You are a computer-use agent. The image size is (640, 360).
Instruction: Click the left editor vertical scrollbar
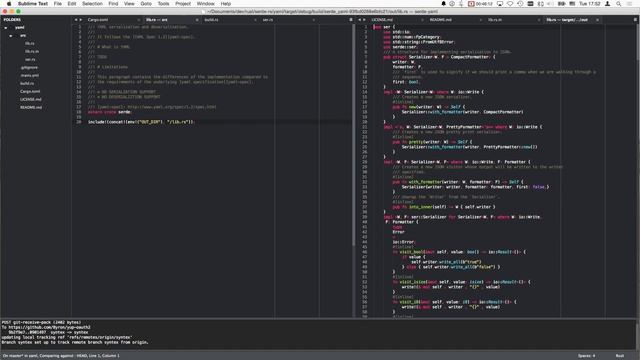(x=353, y=135)
